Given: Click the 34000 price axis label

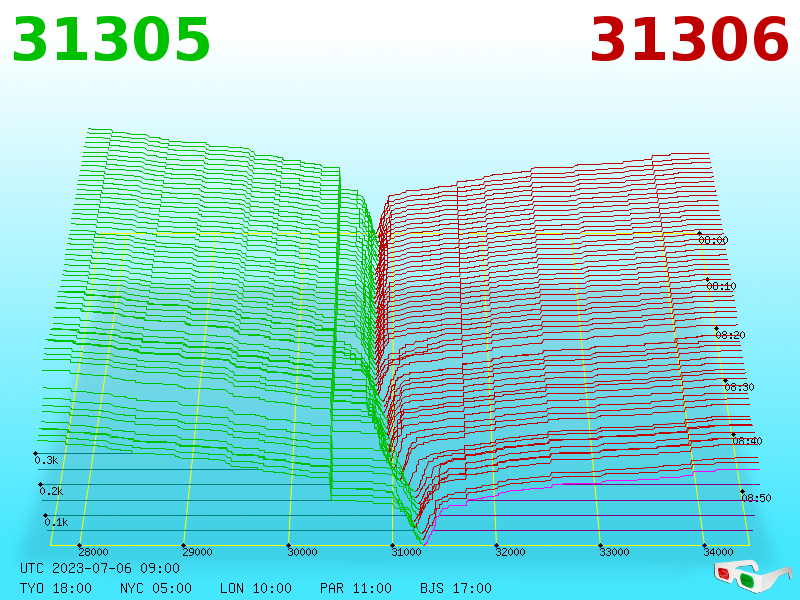Looking at the screenshot, I should (718, 552).
